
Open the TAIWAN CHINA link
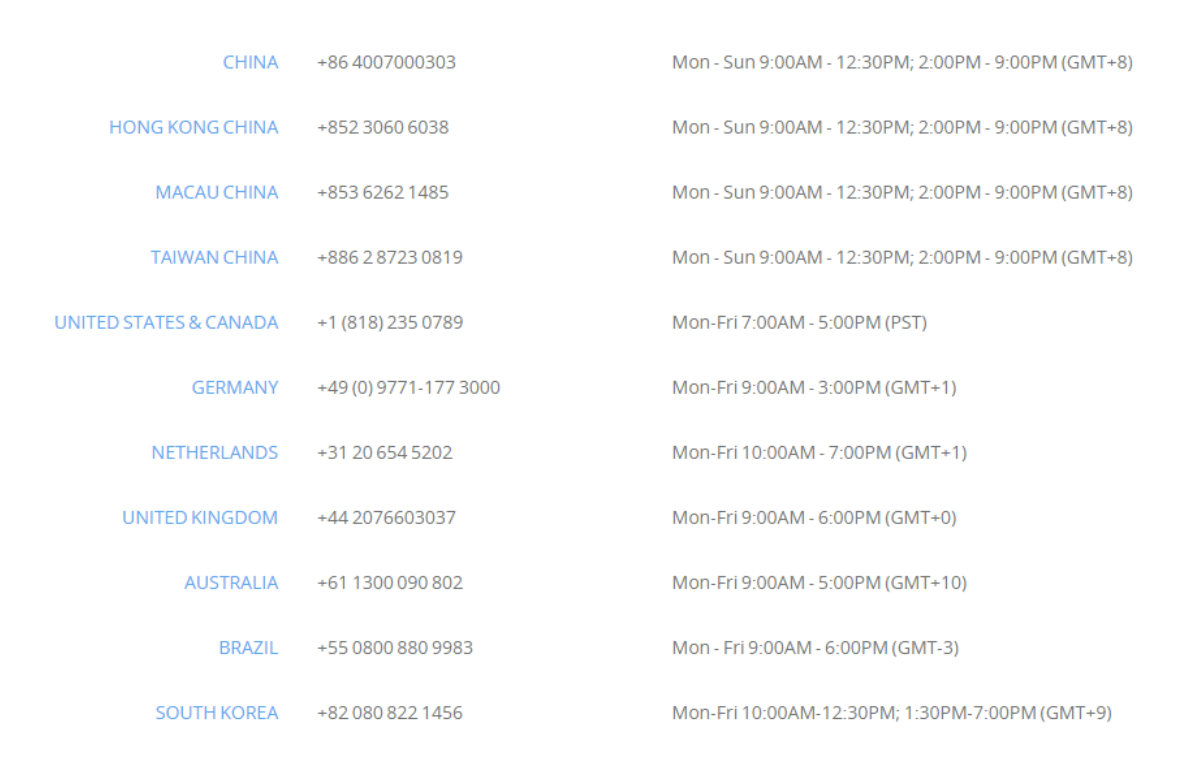214,257
